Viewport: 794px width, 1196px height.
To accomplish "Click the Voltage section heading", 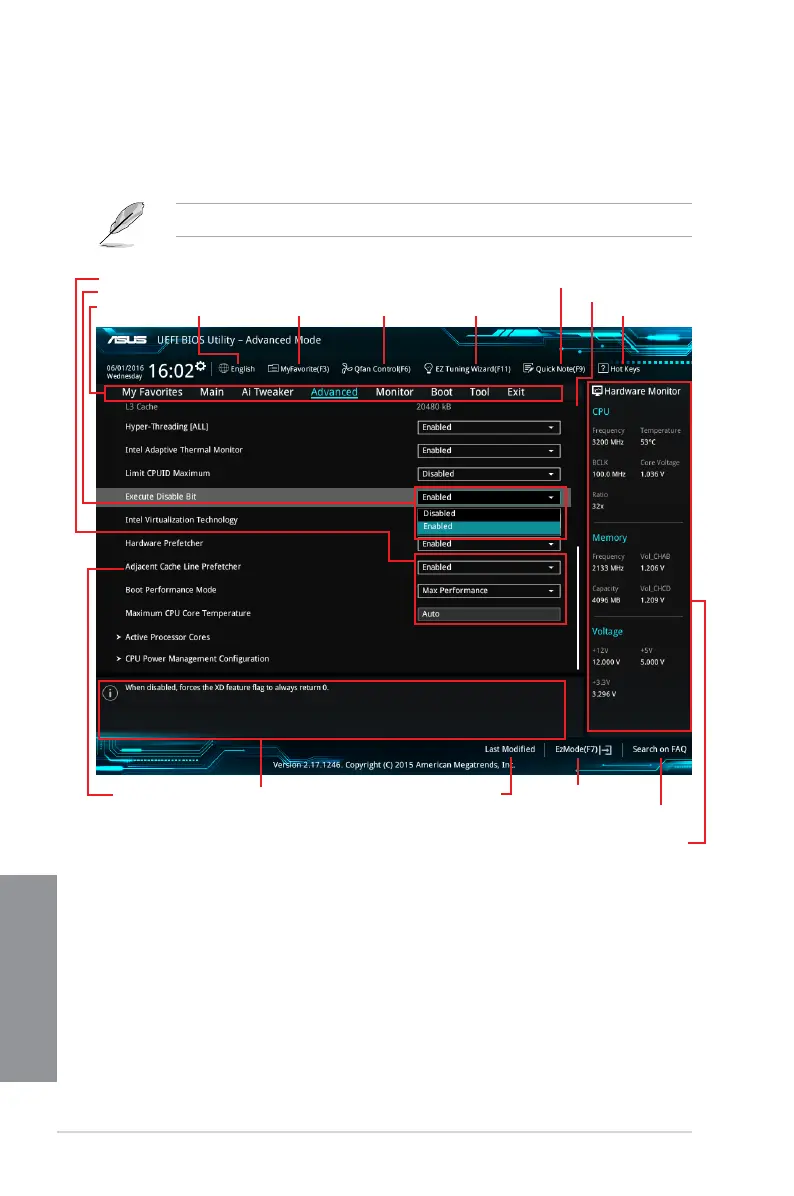I will click(x=607, y=632).
